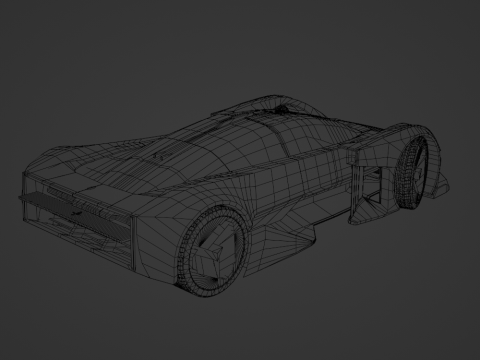Select the front wheel of the wireframe car
480x360 pixels.
click(212, 252)
